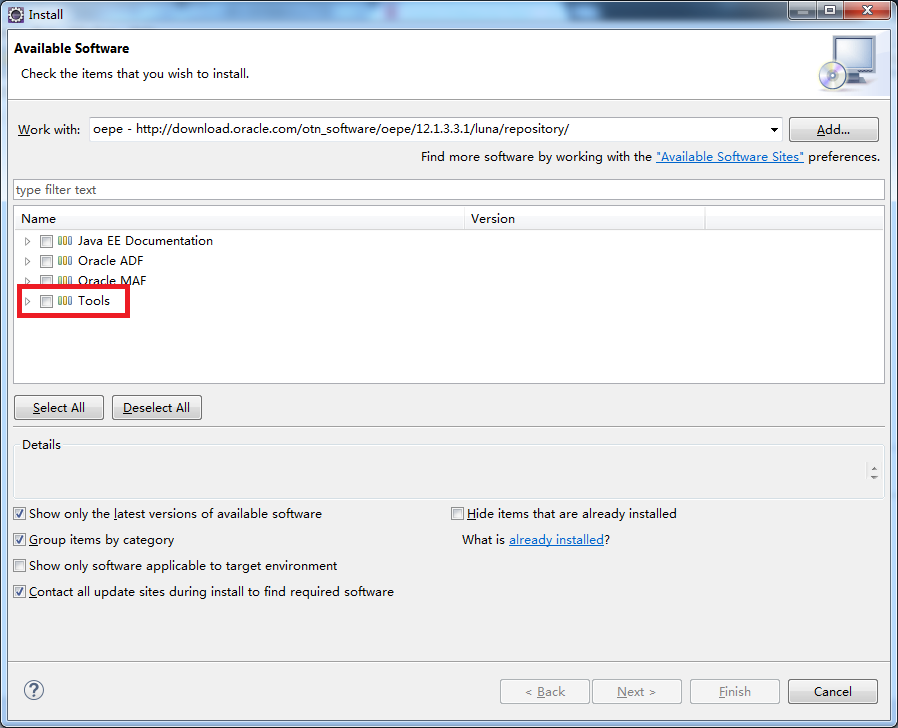
Task: Select the Java EE Documentation row text
Action: (145, 241)
